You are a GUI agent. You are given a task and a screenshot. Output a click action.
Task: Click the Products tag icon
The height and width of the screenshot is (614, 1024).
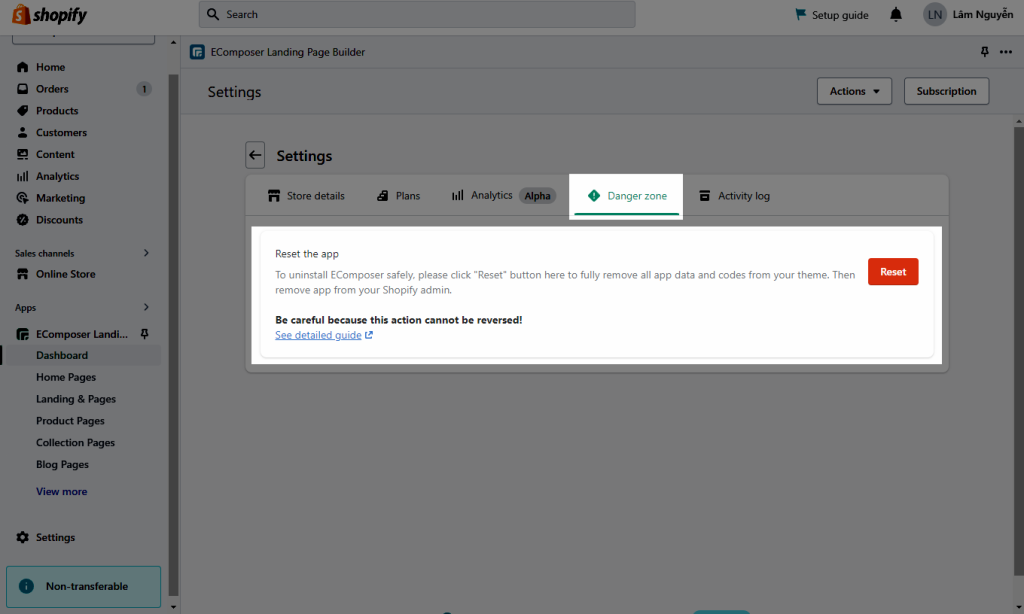(x=23, y=110)
